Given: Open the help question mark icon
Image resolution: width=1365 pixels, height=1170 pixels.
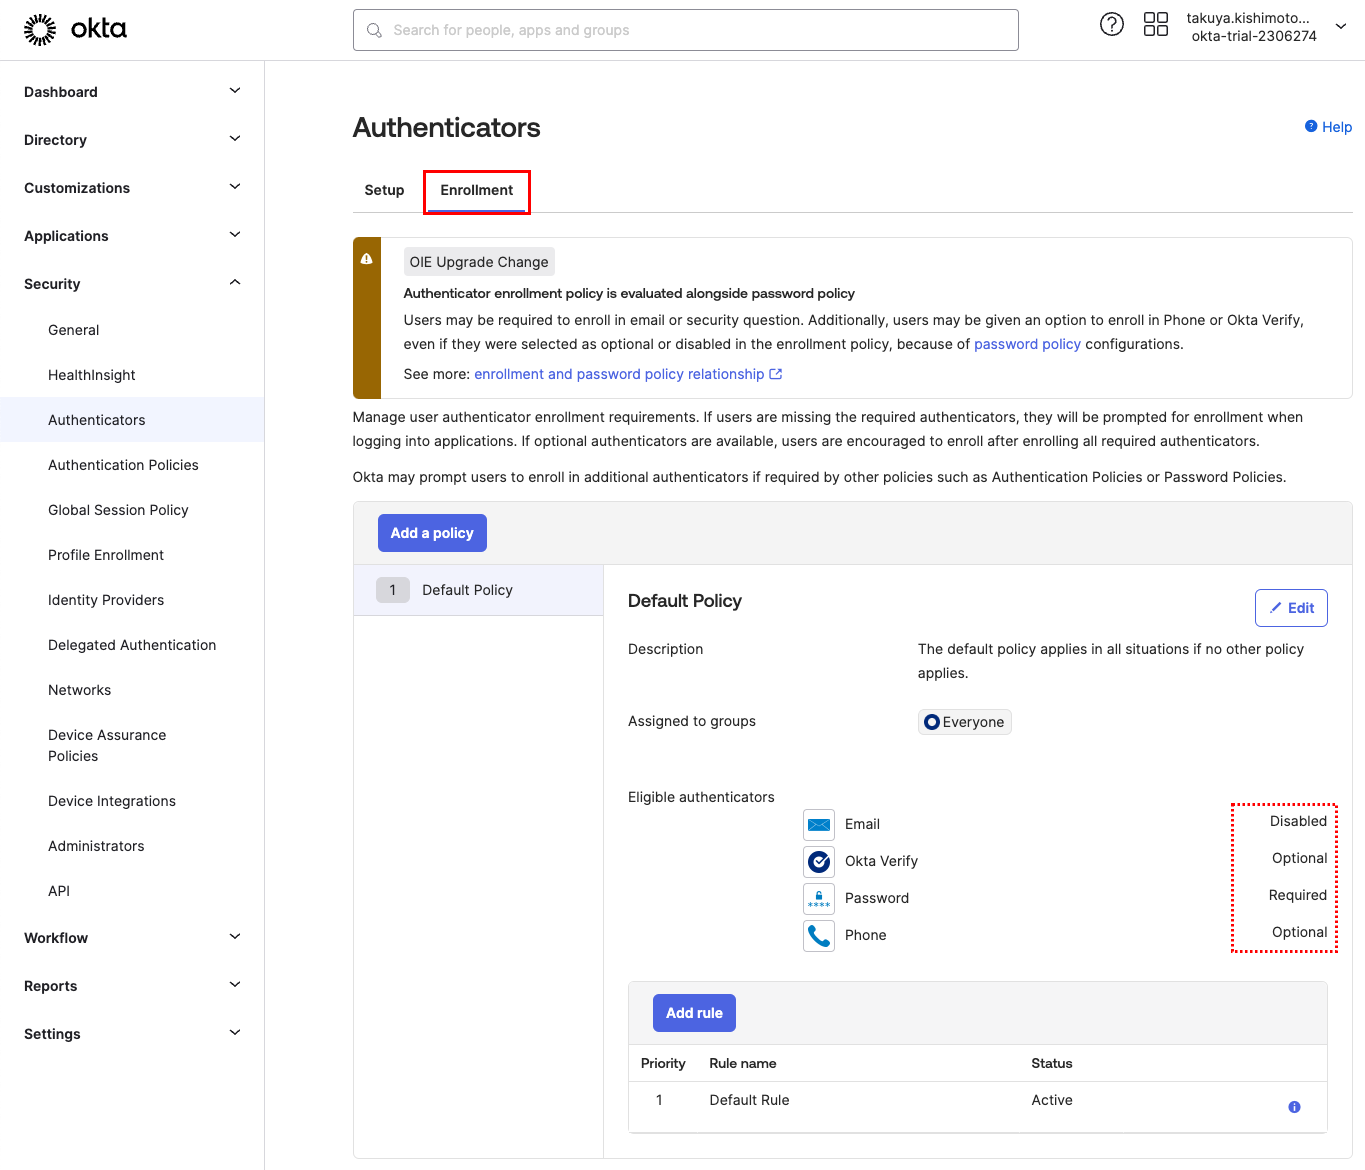Looking at the screenshot, I should pos(1111,25).
